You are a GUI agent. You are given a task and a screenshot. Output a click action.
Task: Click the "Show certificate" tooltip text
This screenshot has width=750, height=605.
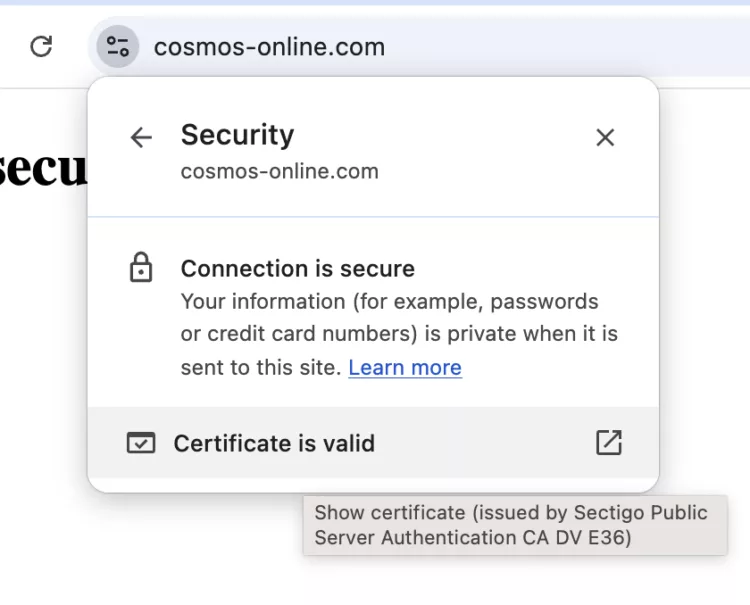511,525
